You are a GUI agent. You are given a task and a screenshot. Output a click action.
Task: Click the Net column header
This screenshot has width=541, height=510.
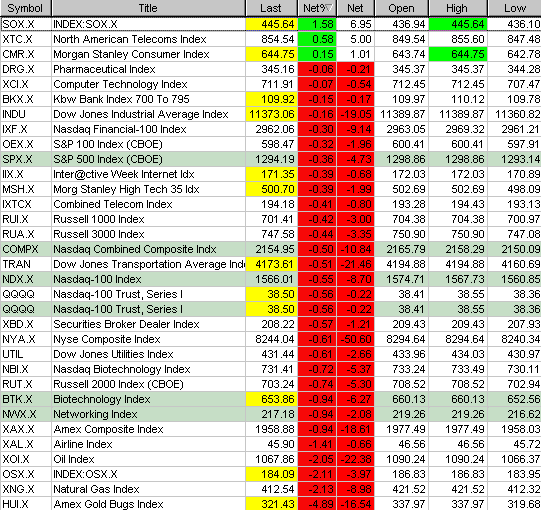pos(355,8)
